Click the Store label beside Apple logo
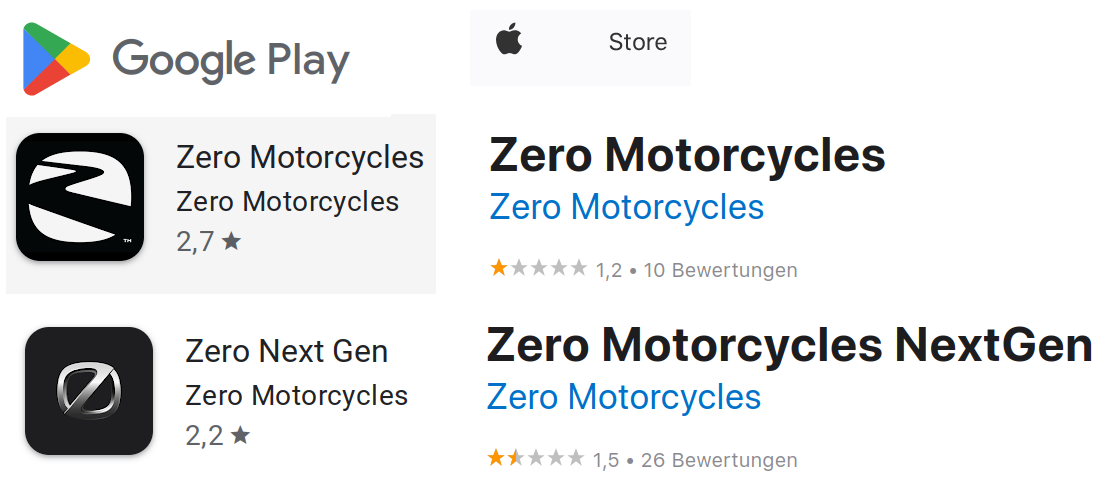This screenshot has width=1113, height=486. [637, 42]
